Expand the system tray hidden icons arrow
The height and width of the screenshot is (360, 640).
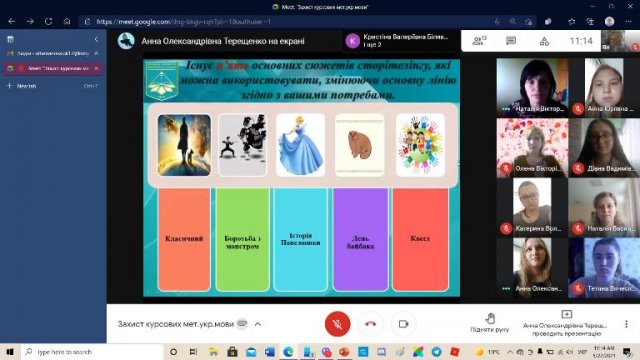click(510, 352)
